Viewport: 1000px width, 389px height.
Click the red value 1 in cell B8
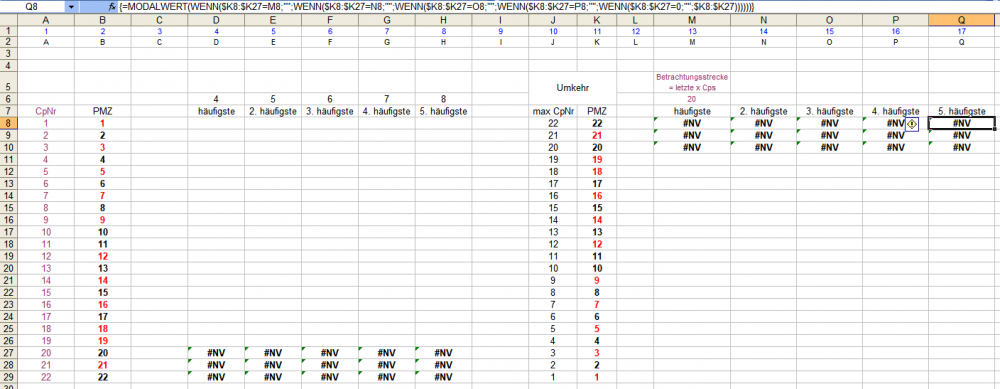point(102,123)
